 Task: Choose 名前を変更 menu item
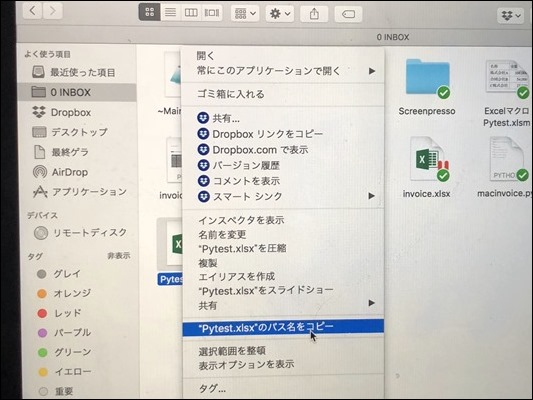tap(283, 234)
